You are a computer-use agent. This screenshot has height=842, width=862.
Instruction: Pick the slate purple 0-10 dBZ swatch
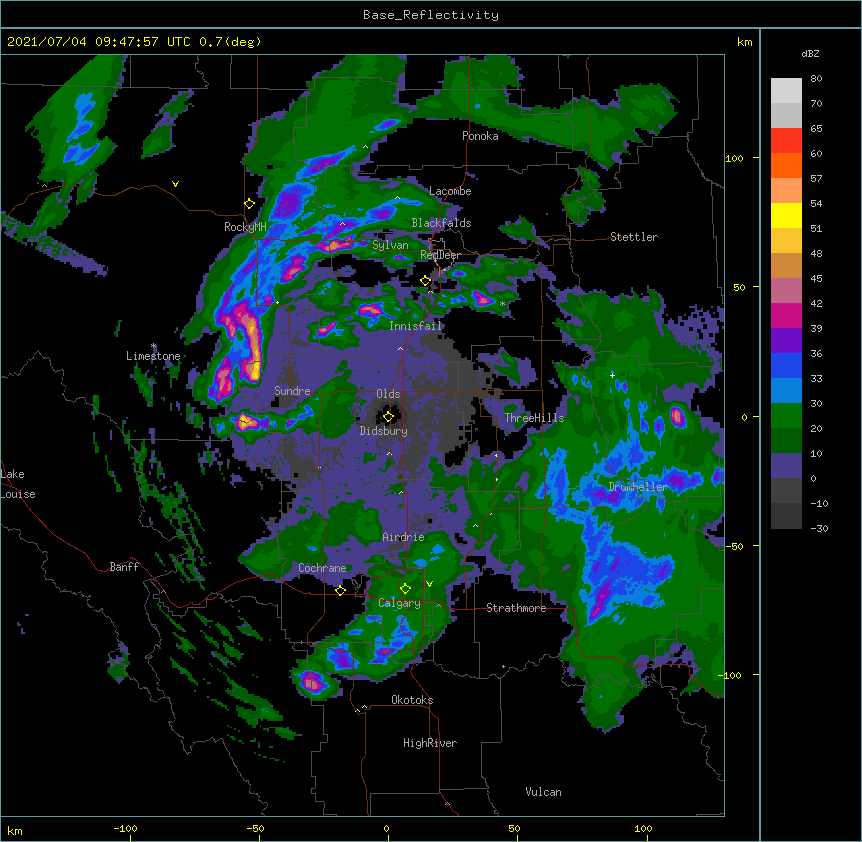(786, 466)
